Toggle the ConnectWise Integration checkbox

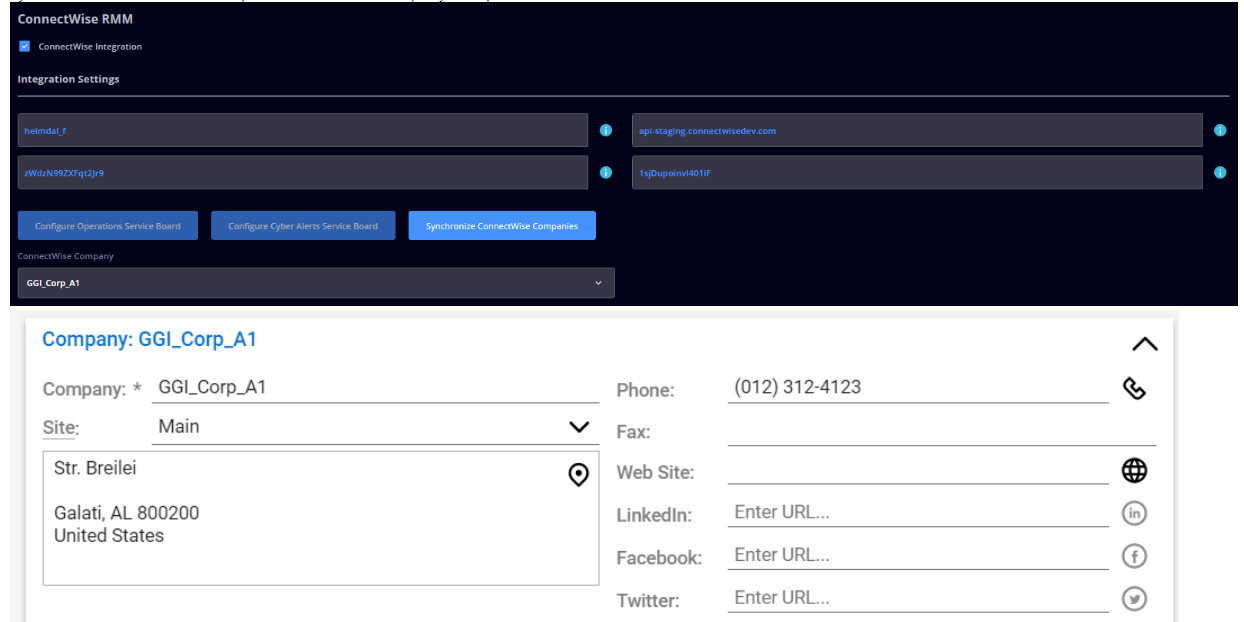pos(25,46)
